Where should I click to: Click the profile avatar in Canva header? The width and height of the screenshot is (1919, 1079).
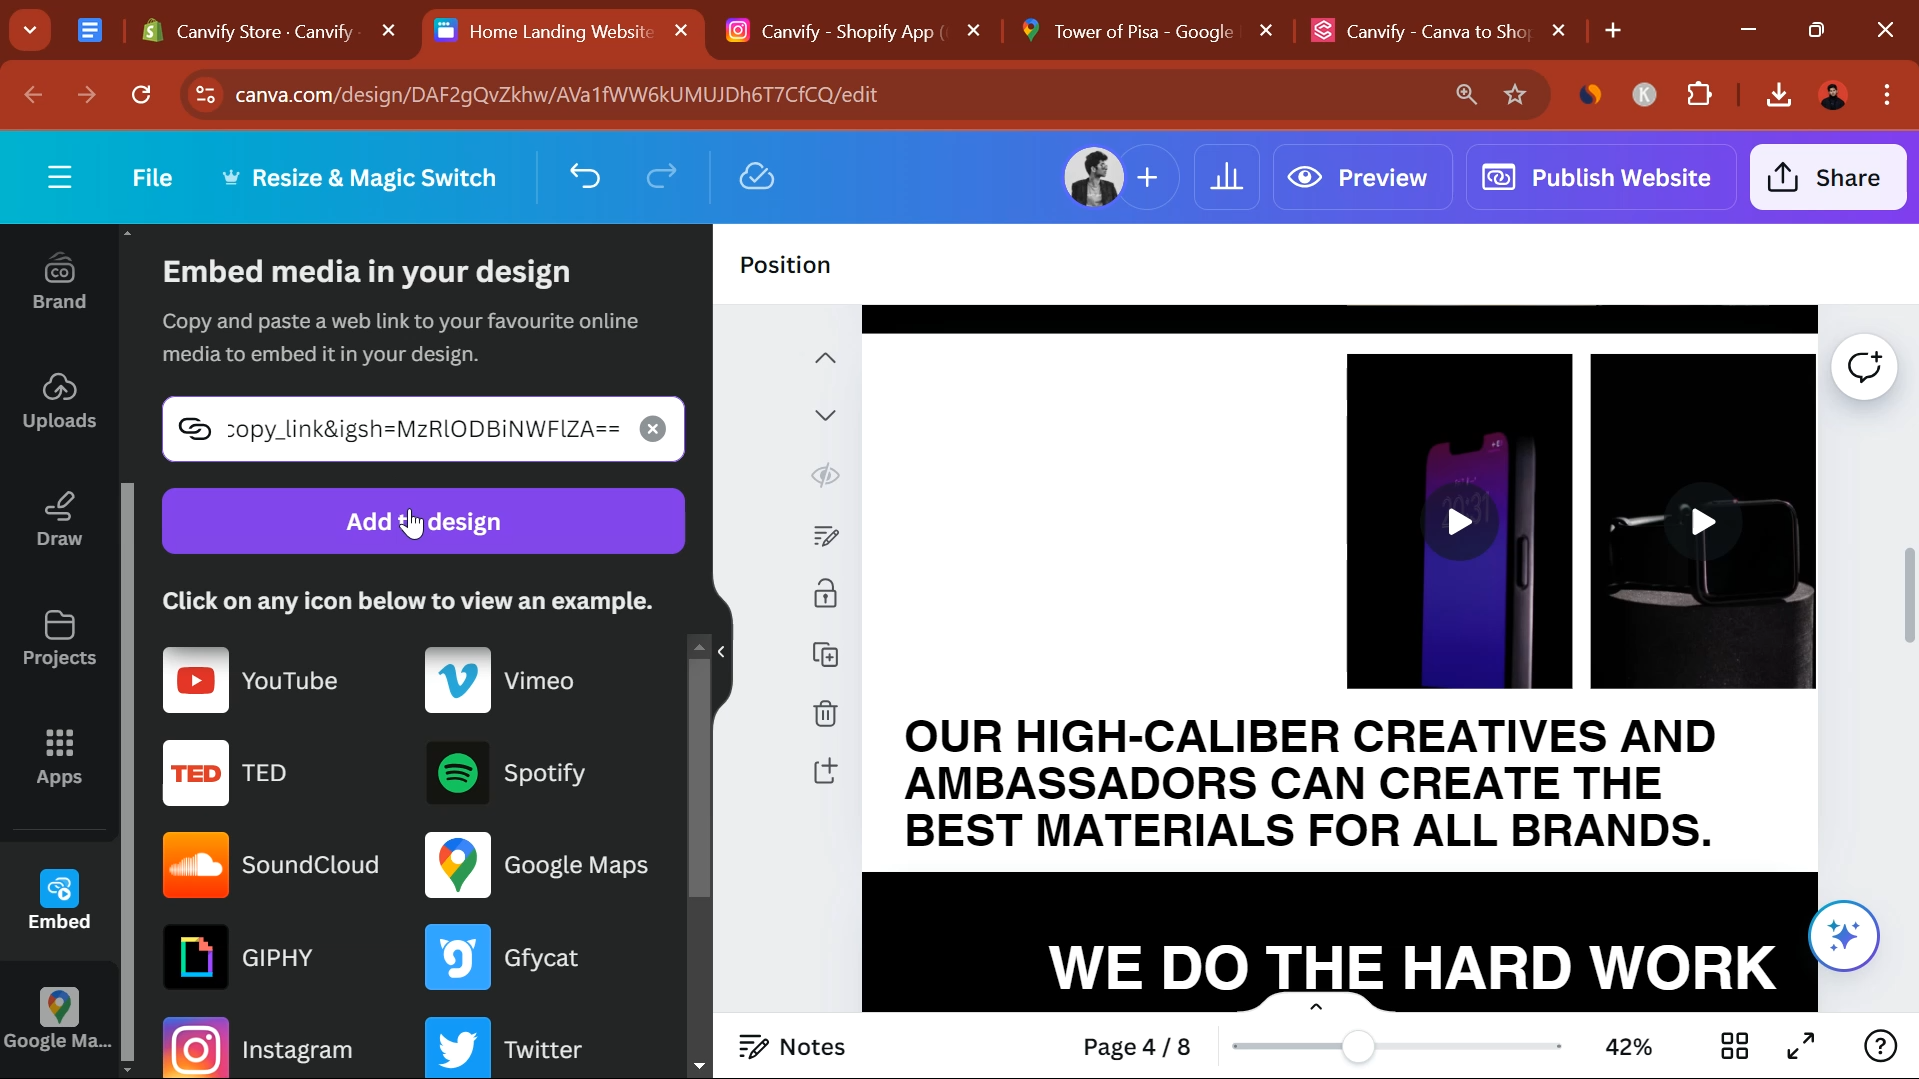[1094, 177]
